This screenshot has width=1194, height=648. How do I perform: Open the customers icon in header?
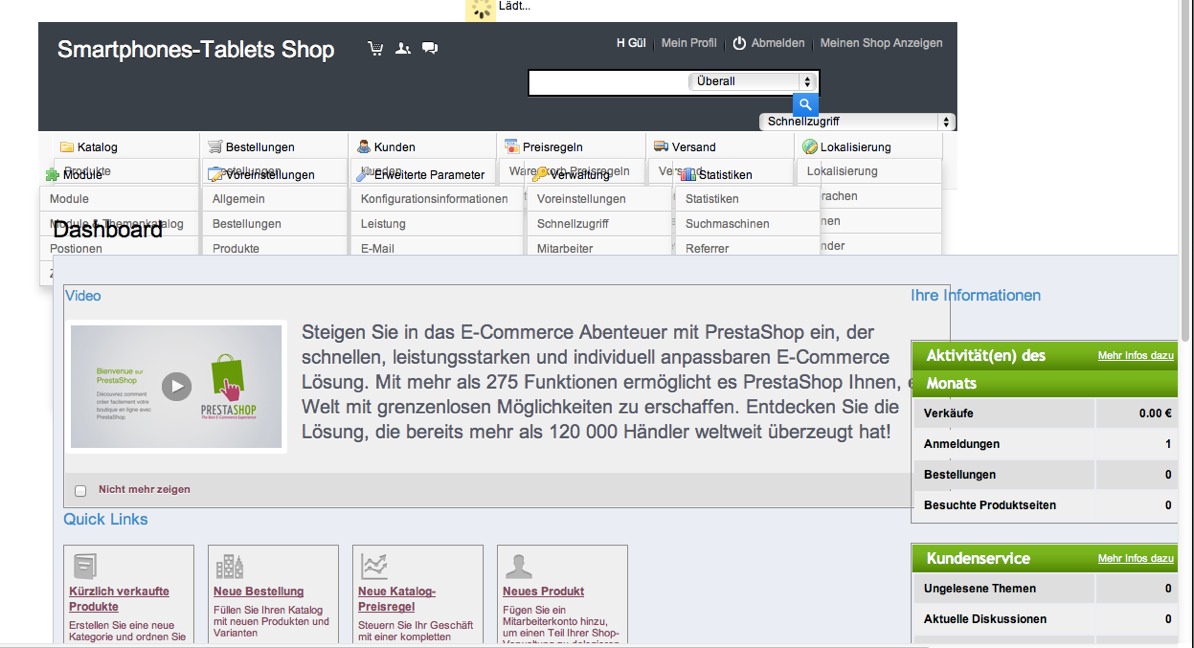coord(403,48)
